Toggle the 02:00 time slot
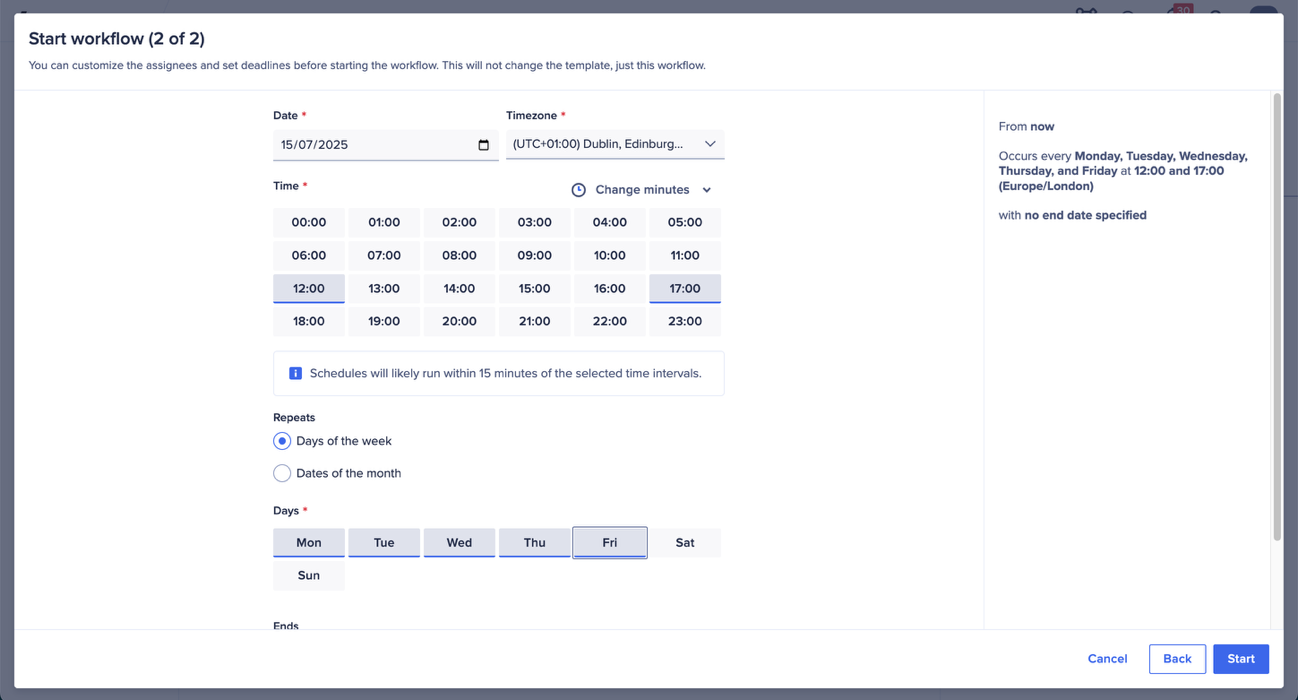 (459, 222)
